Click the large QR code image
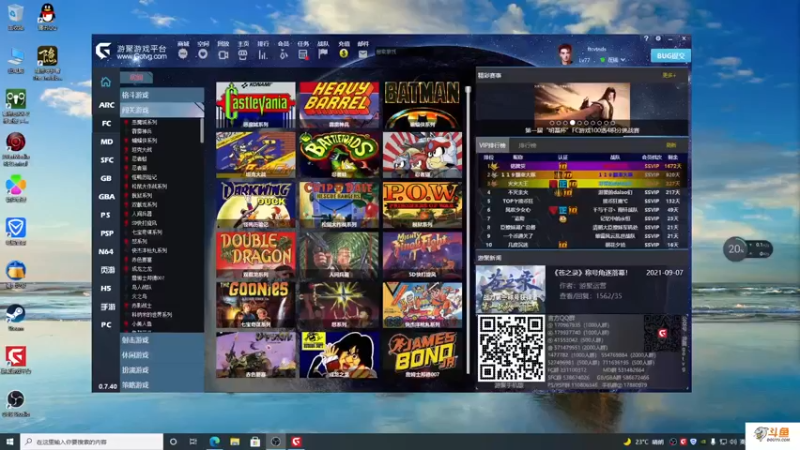 511,348
